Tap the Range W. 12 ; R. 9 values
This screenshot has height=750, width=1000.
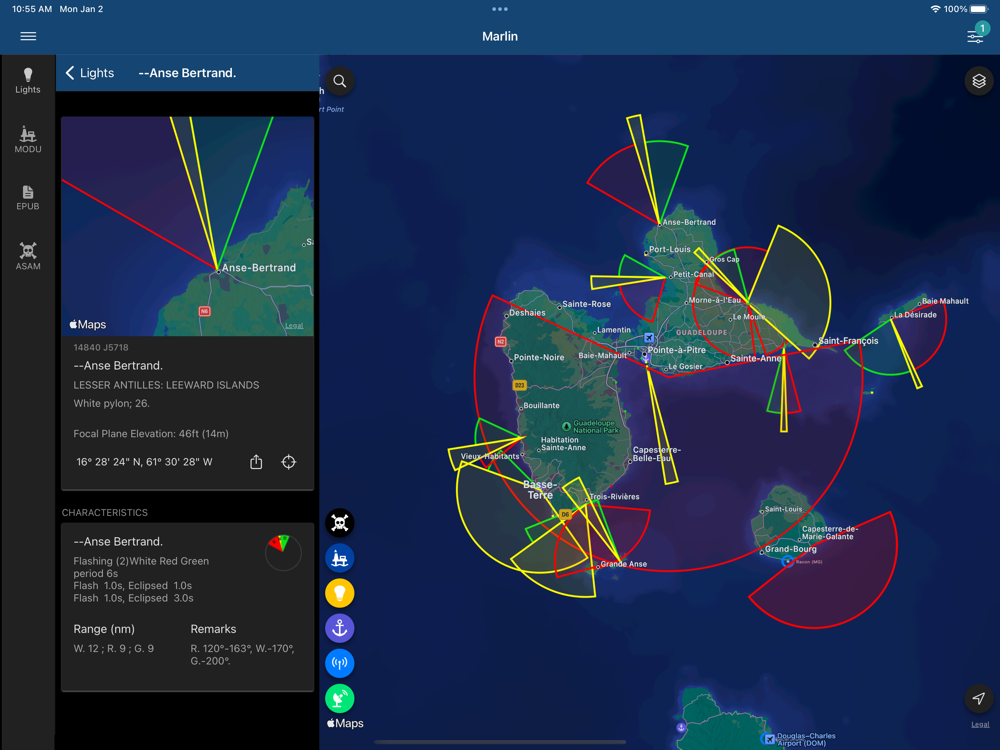pos(114,649)
